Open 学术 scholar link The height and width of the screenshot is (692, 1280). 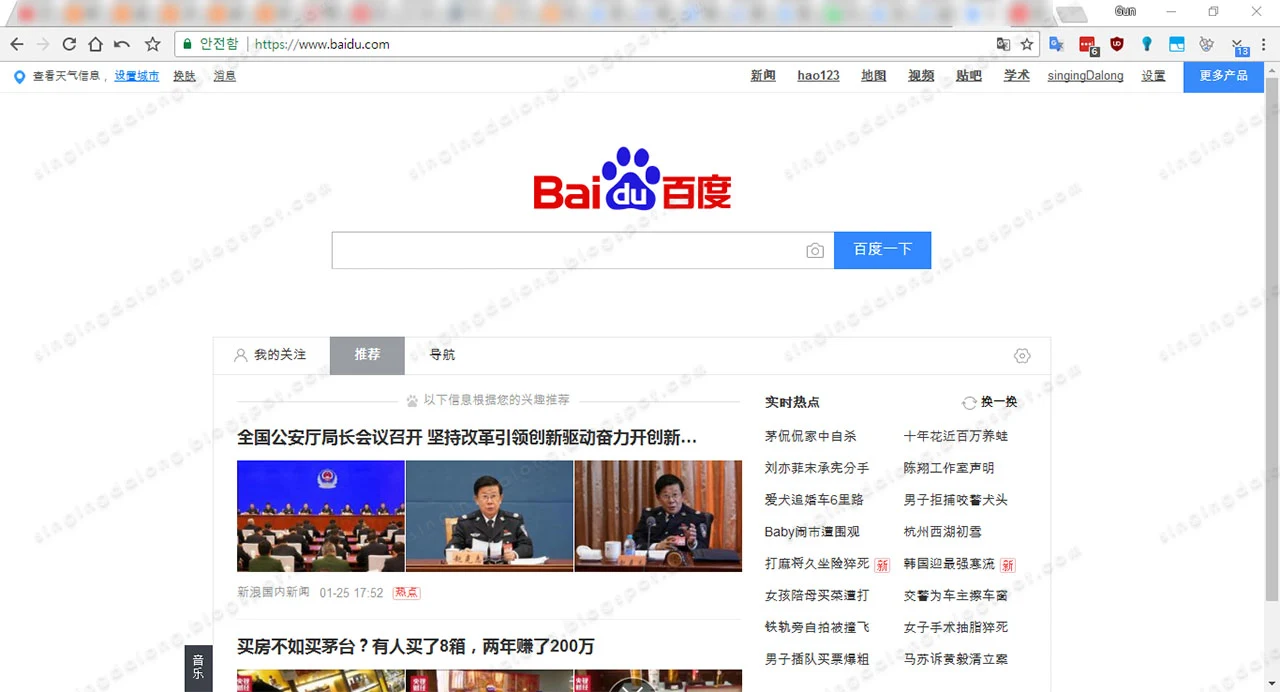point(1016,75)
